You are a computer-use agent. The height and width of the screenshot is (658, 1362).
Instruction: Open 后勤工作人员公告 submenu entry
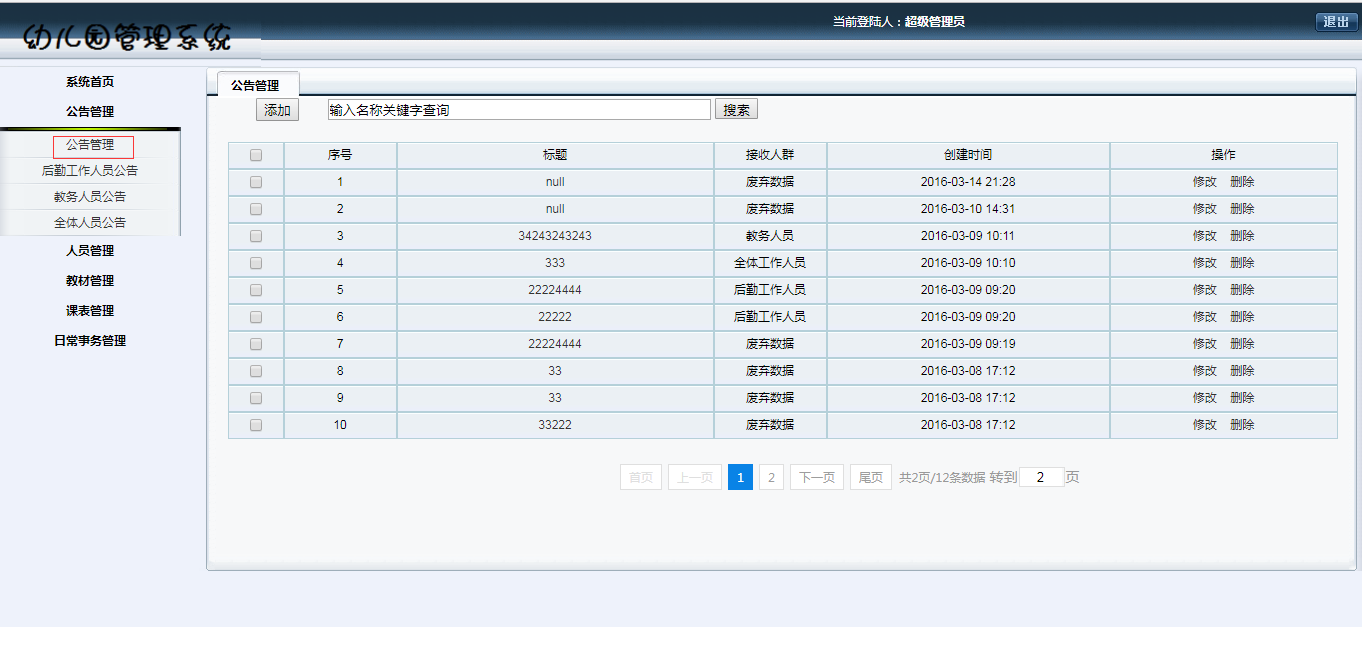90,171
